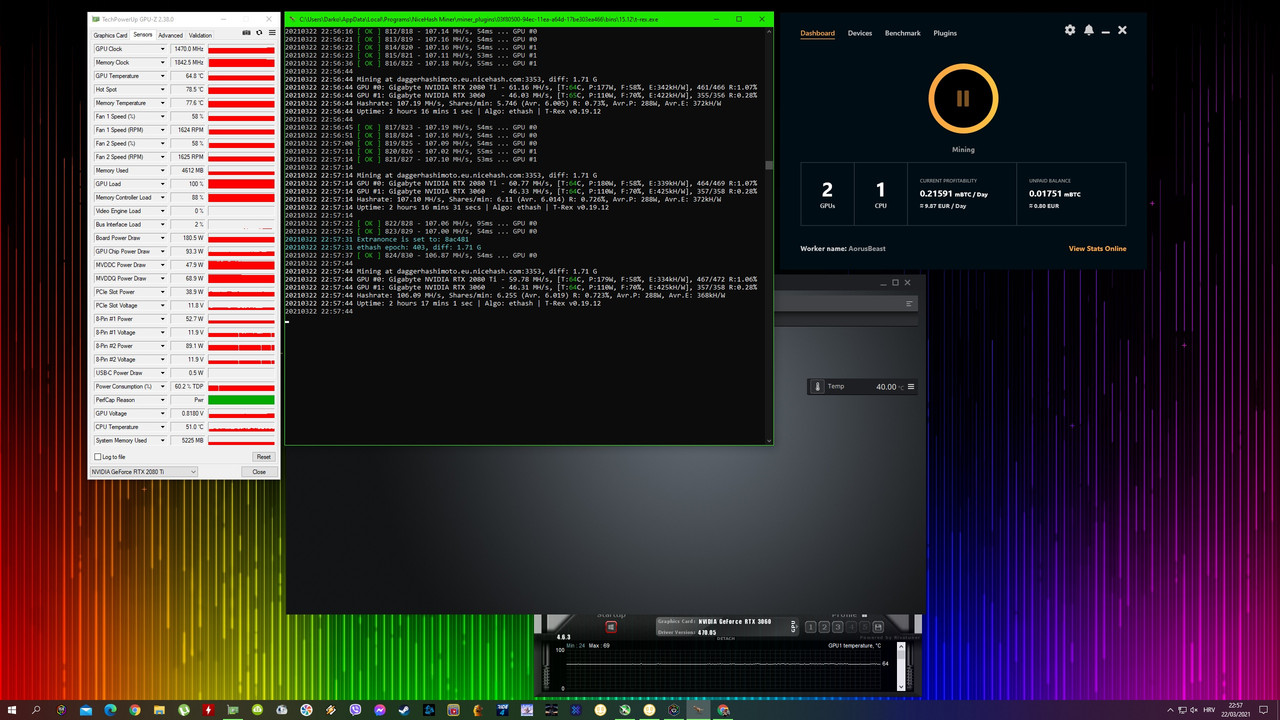Select Afterburner profile 3
The height and width of the screenshot is (720, 1280).
point(837,627)
